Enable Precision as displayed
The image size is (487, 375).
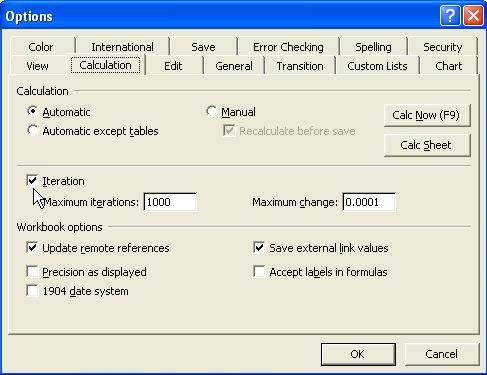[32, 272]
